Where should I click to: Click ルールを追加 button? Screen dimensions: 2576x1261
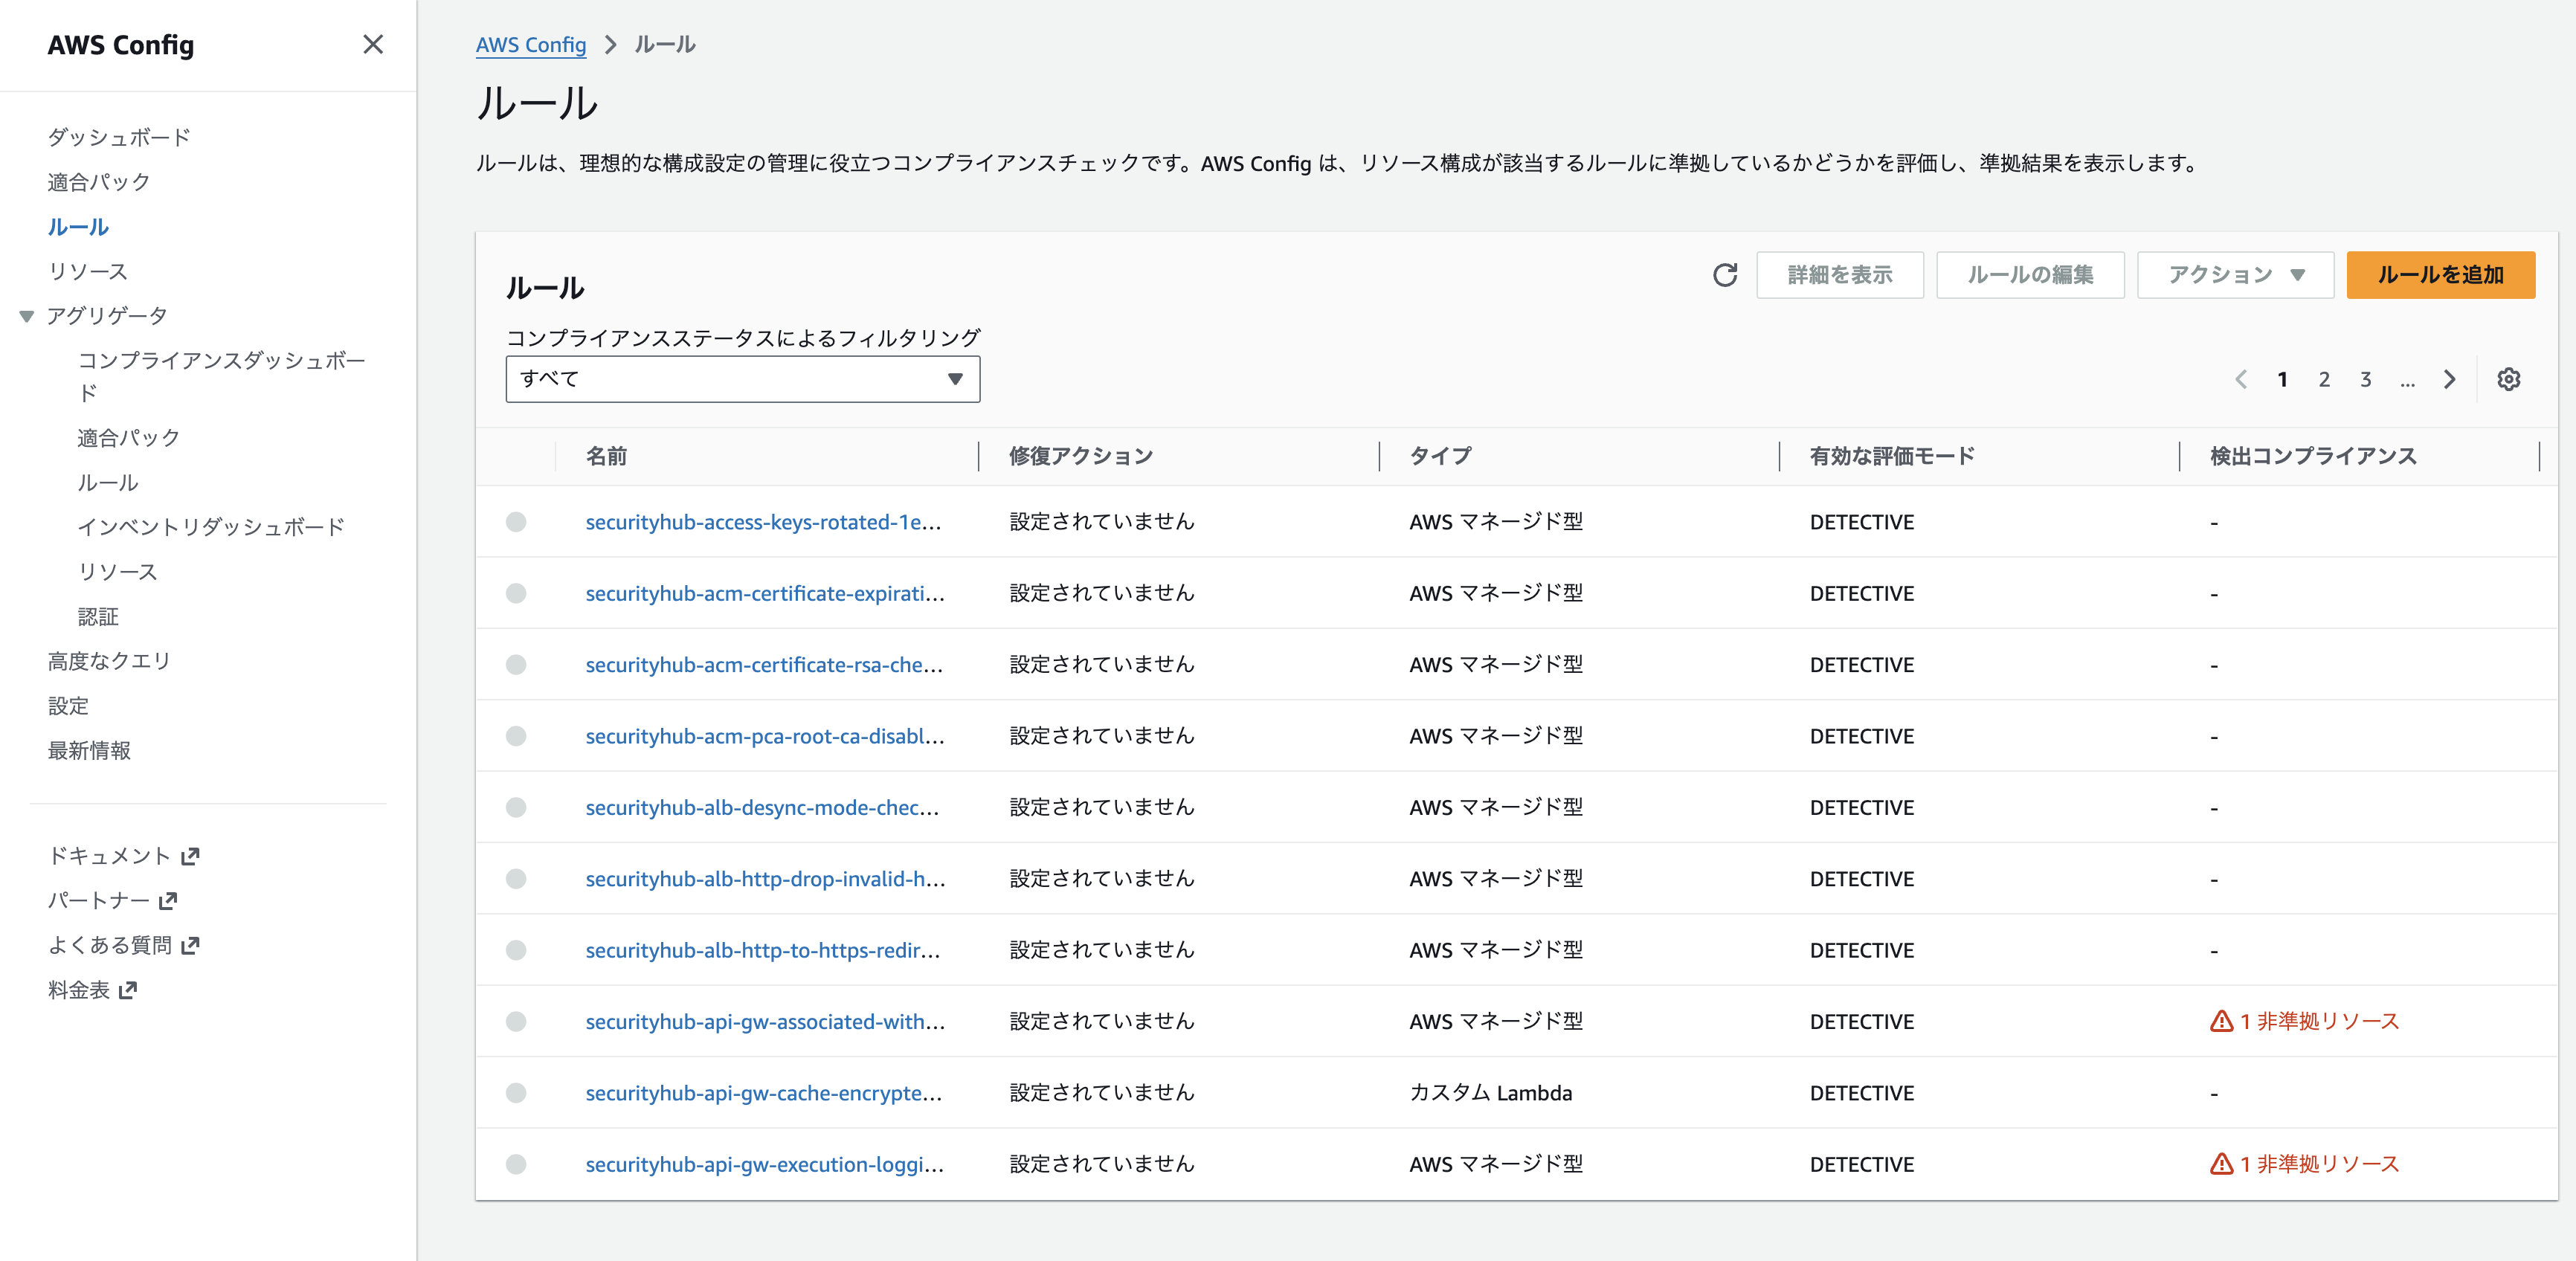(2440, 275)
